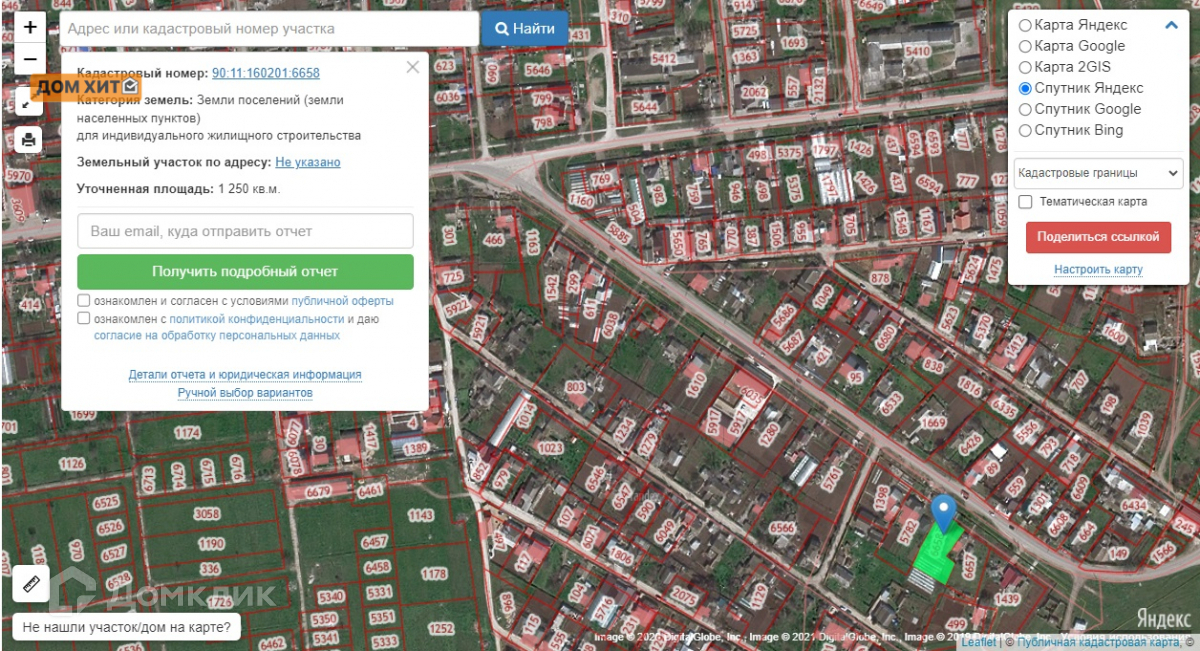Check the политикой конфиденциальности consent box
Screen dimensions: 1200x651
point(84,318)
